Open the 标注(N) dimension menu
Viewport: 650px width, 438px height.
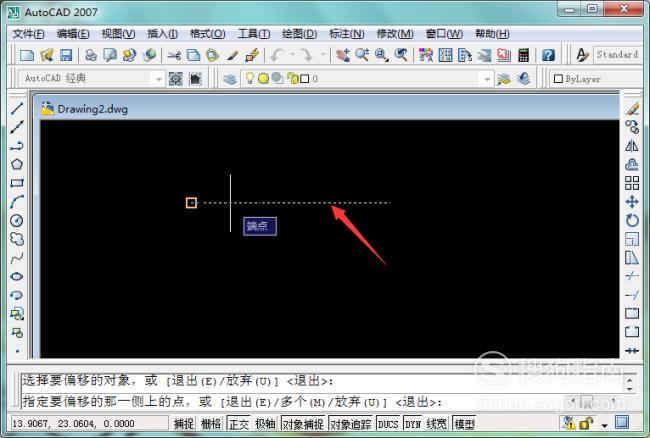tap(347, 34)
